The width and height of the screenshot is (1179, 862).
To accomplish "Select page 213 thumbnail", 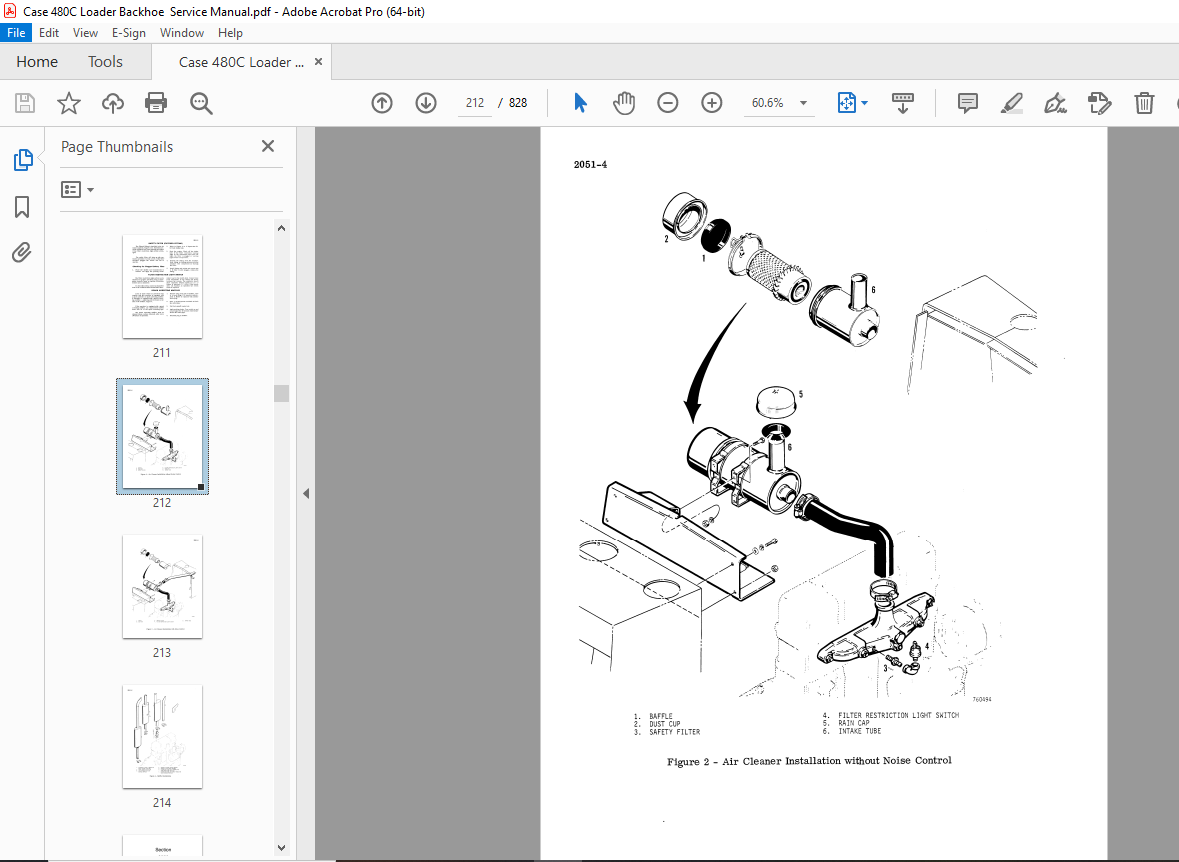I will (x=162, y=587).
